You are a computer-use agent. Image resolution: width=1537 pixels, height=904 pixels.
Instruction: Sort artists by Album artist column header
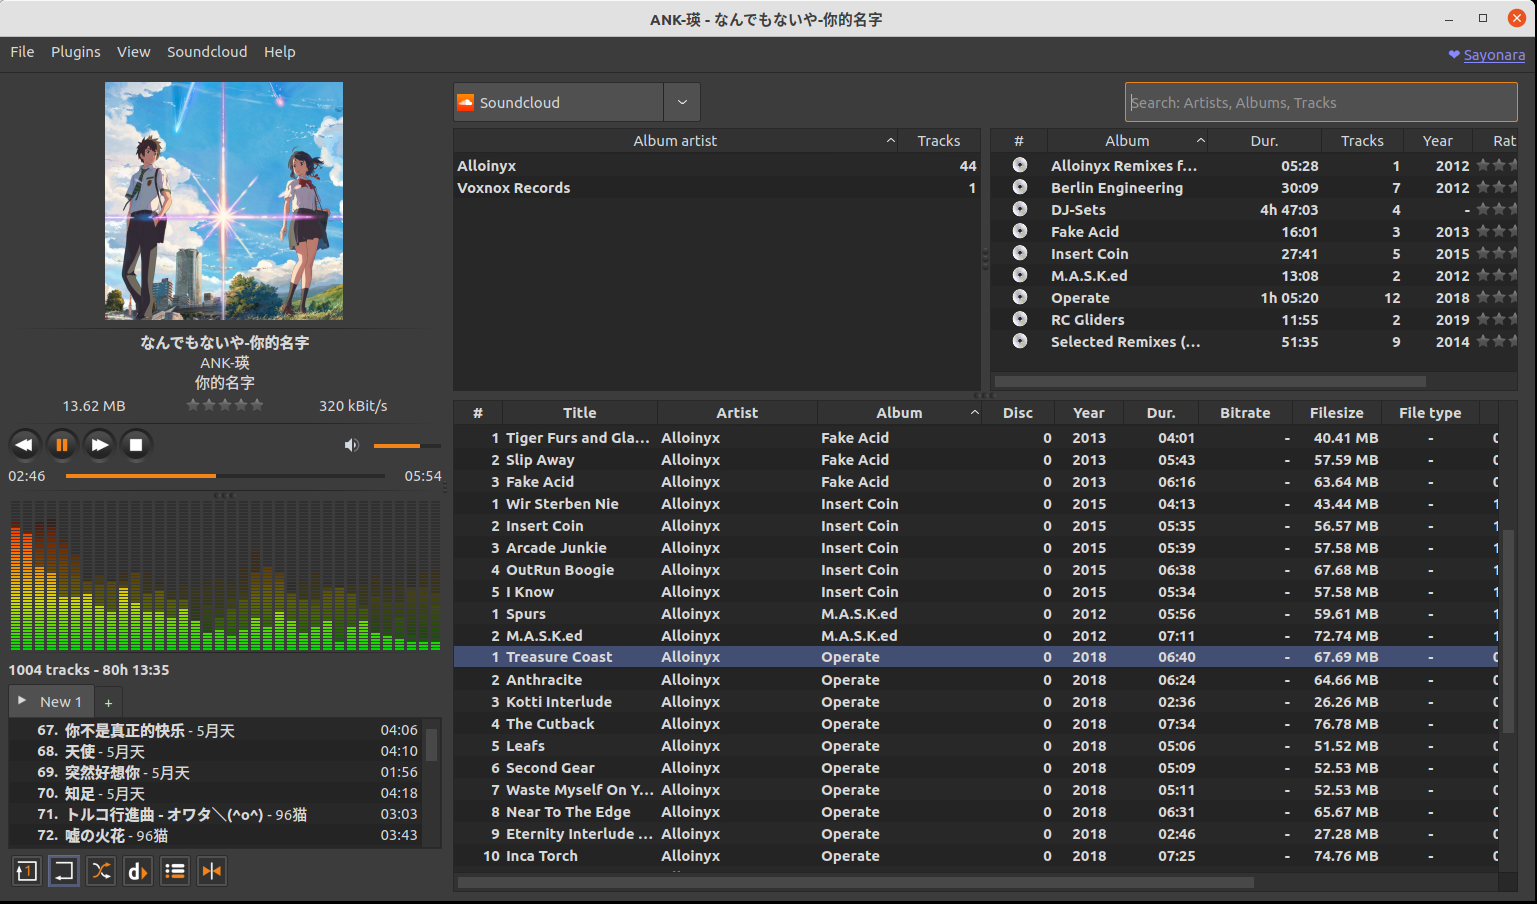[x=675, y=141]
